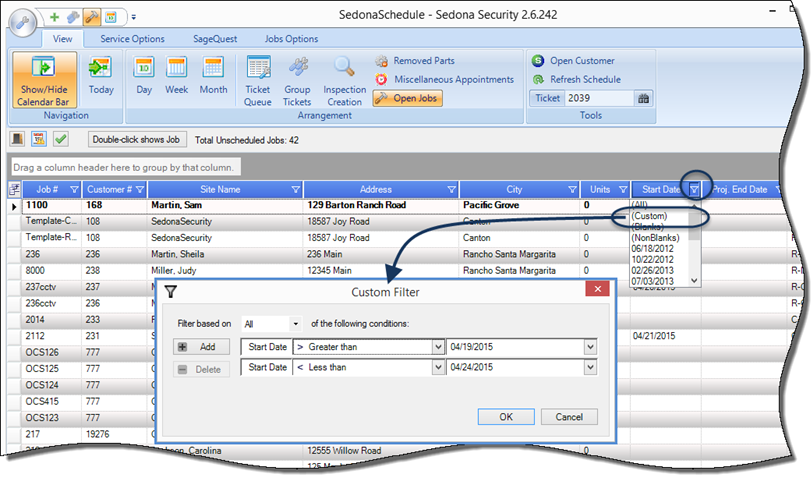Open Inspection Creation
The width and height of the screenshot is (811, 477).
(344, 81)
